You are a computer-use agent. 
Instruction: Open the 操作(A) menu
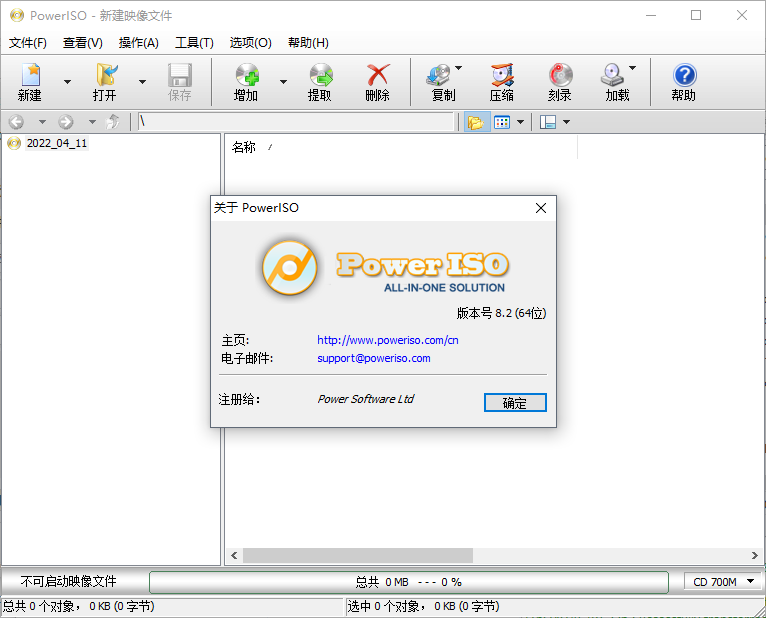[x=138, y=43]
